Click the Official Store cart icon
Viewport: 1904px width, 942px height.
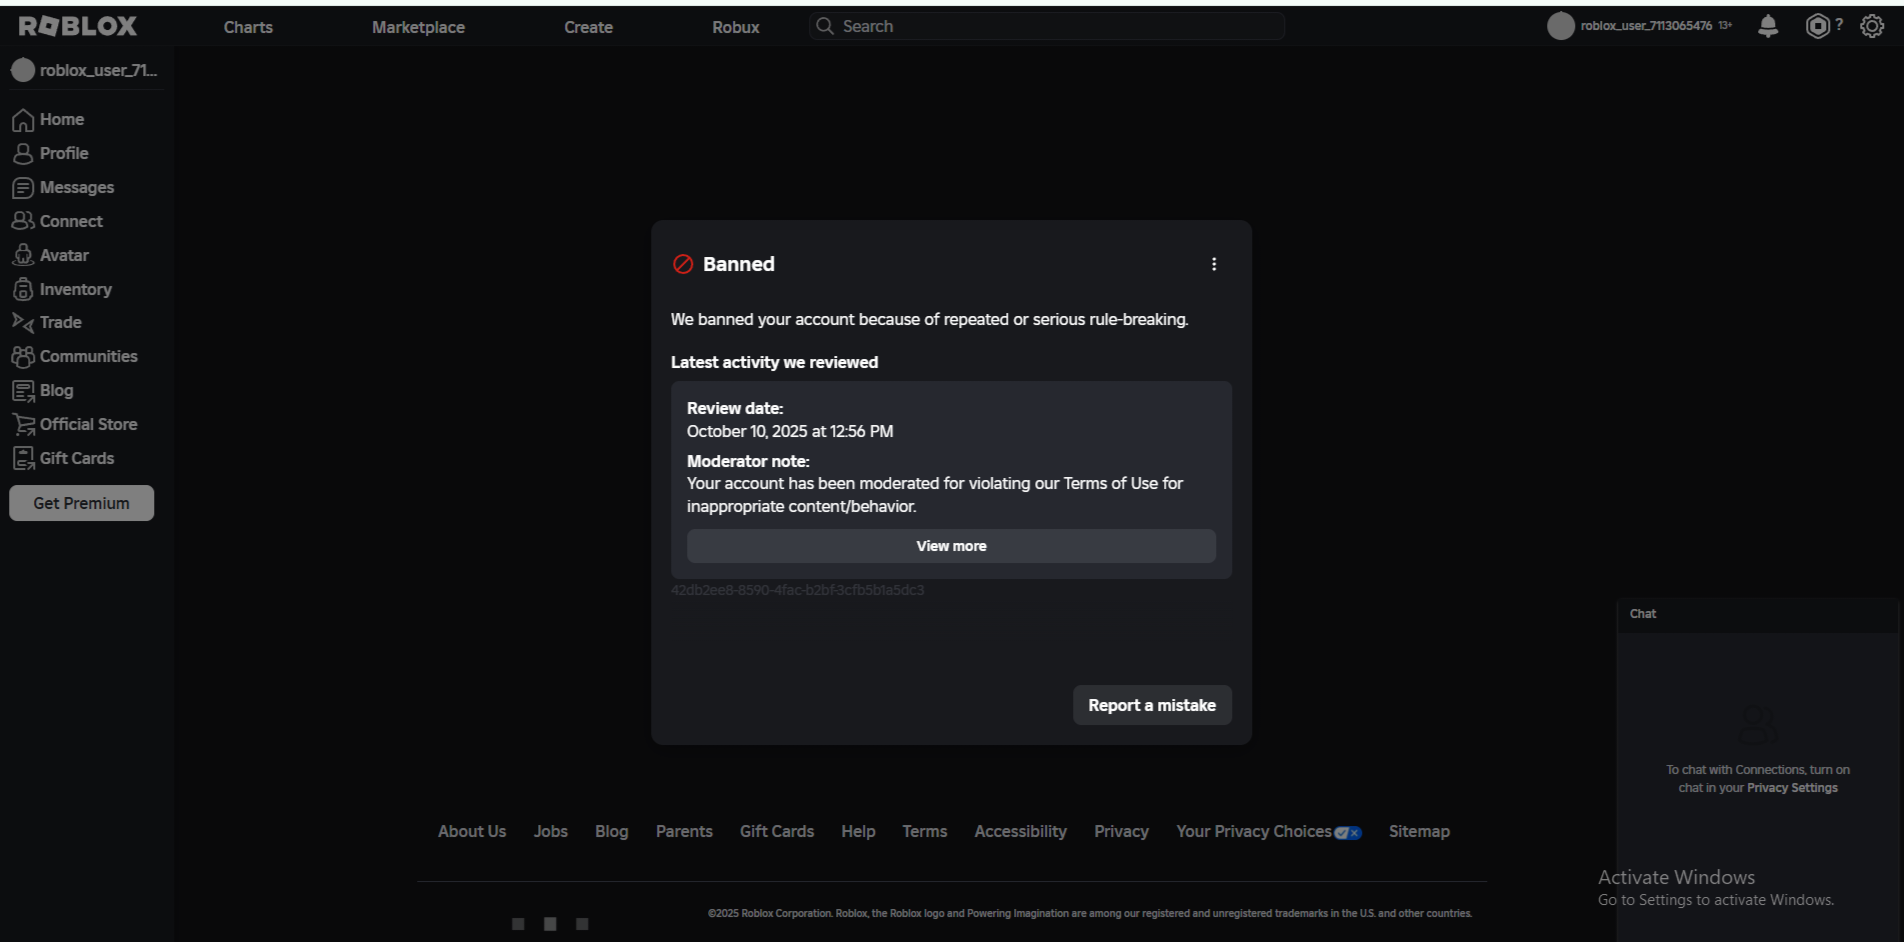pyautogui.click(x=23, y=424)
